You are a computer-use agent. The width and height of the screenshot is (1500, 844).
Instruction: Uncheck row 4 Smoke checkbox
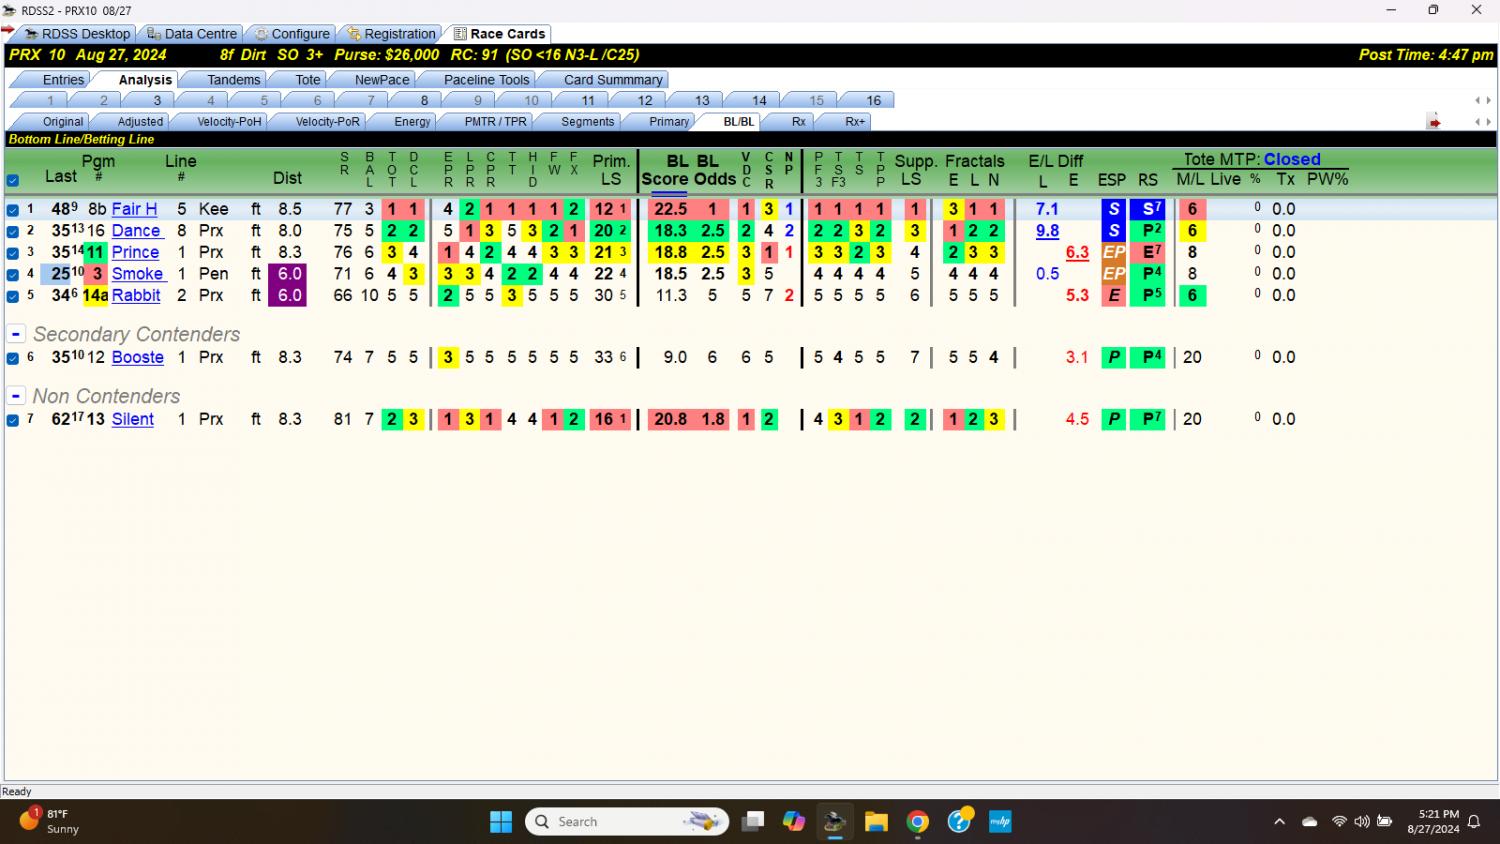click(x=13, y=274)
